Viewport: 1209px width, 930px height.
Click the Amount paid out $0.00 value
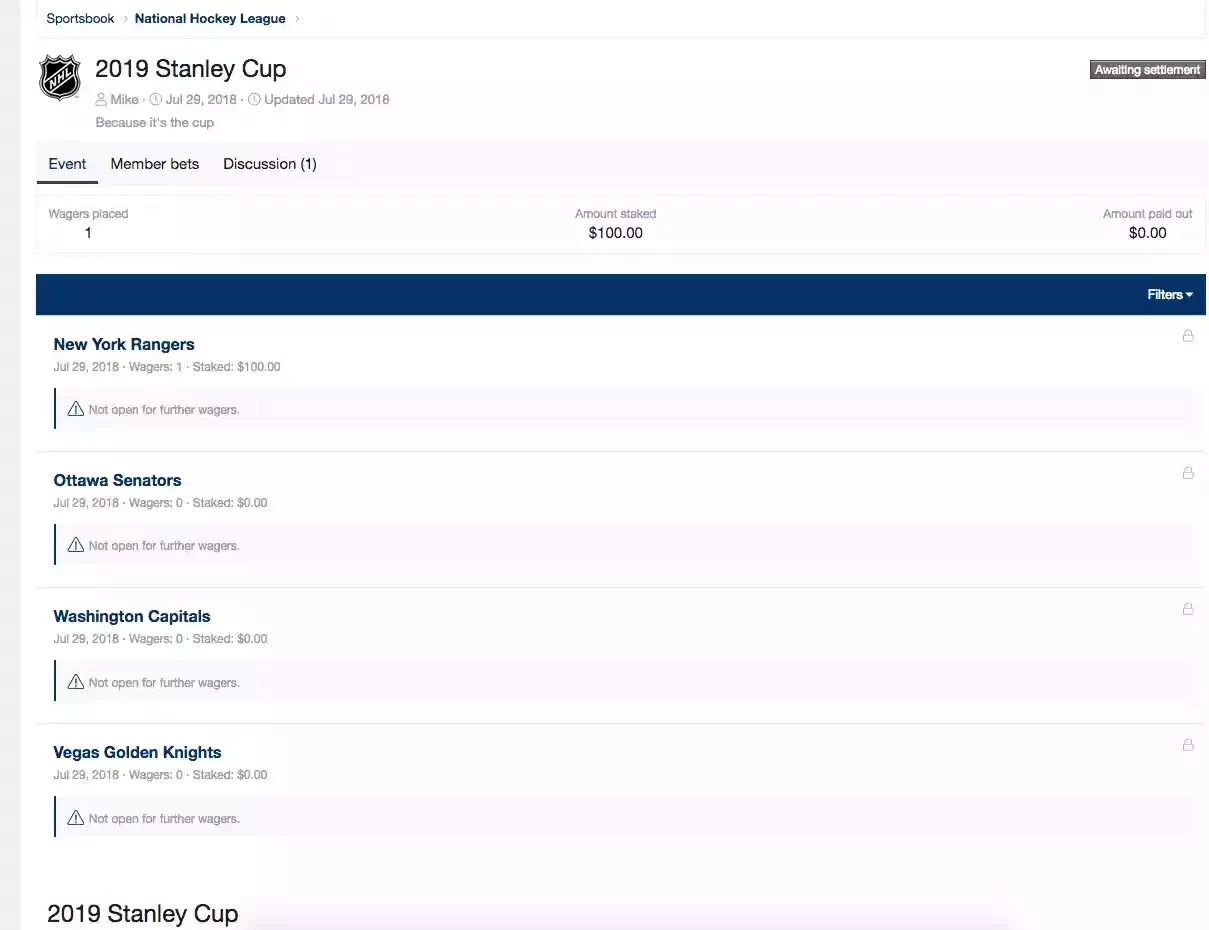click(1148, 233)
